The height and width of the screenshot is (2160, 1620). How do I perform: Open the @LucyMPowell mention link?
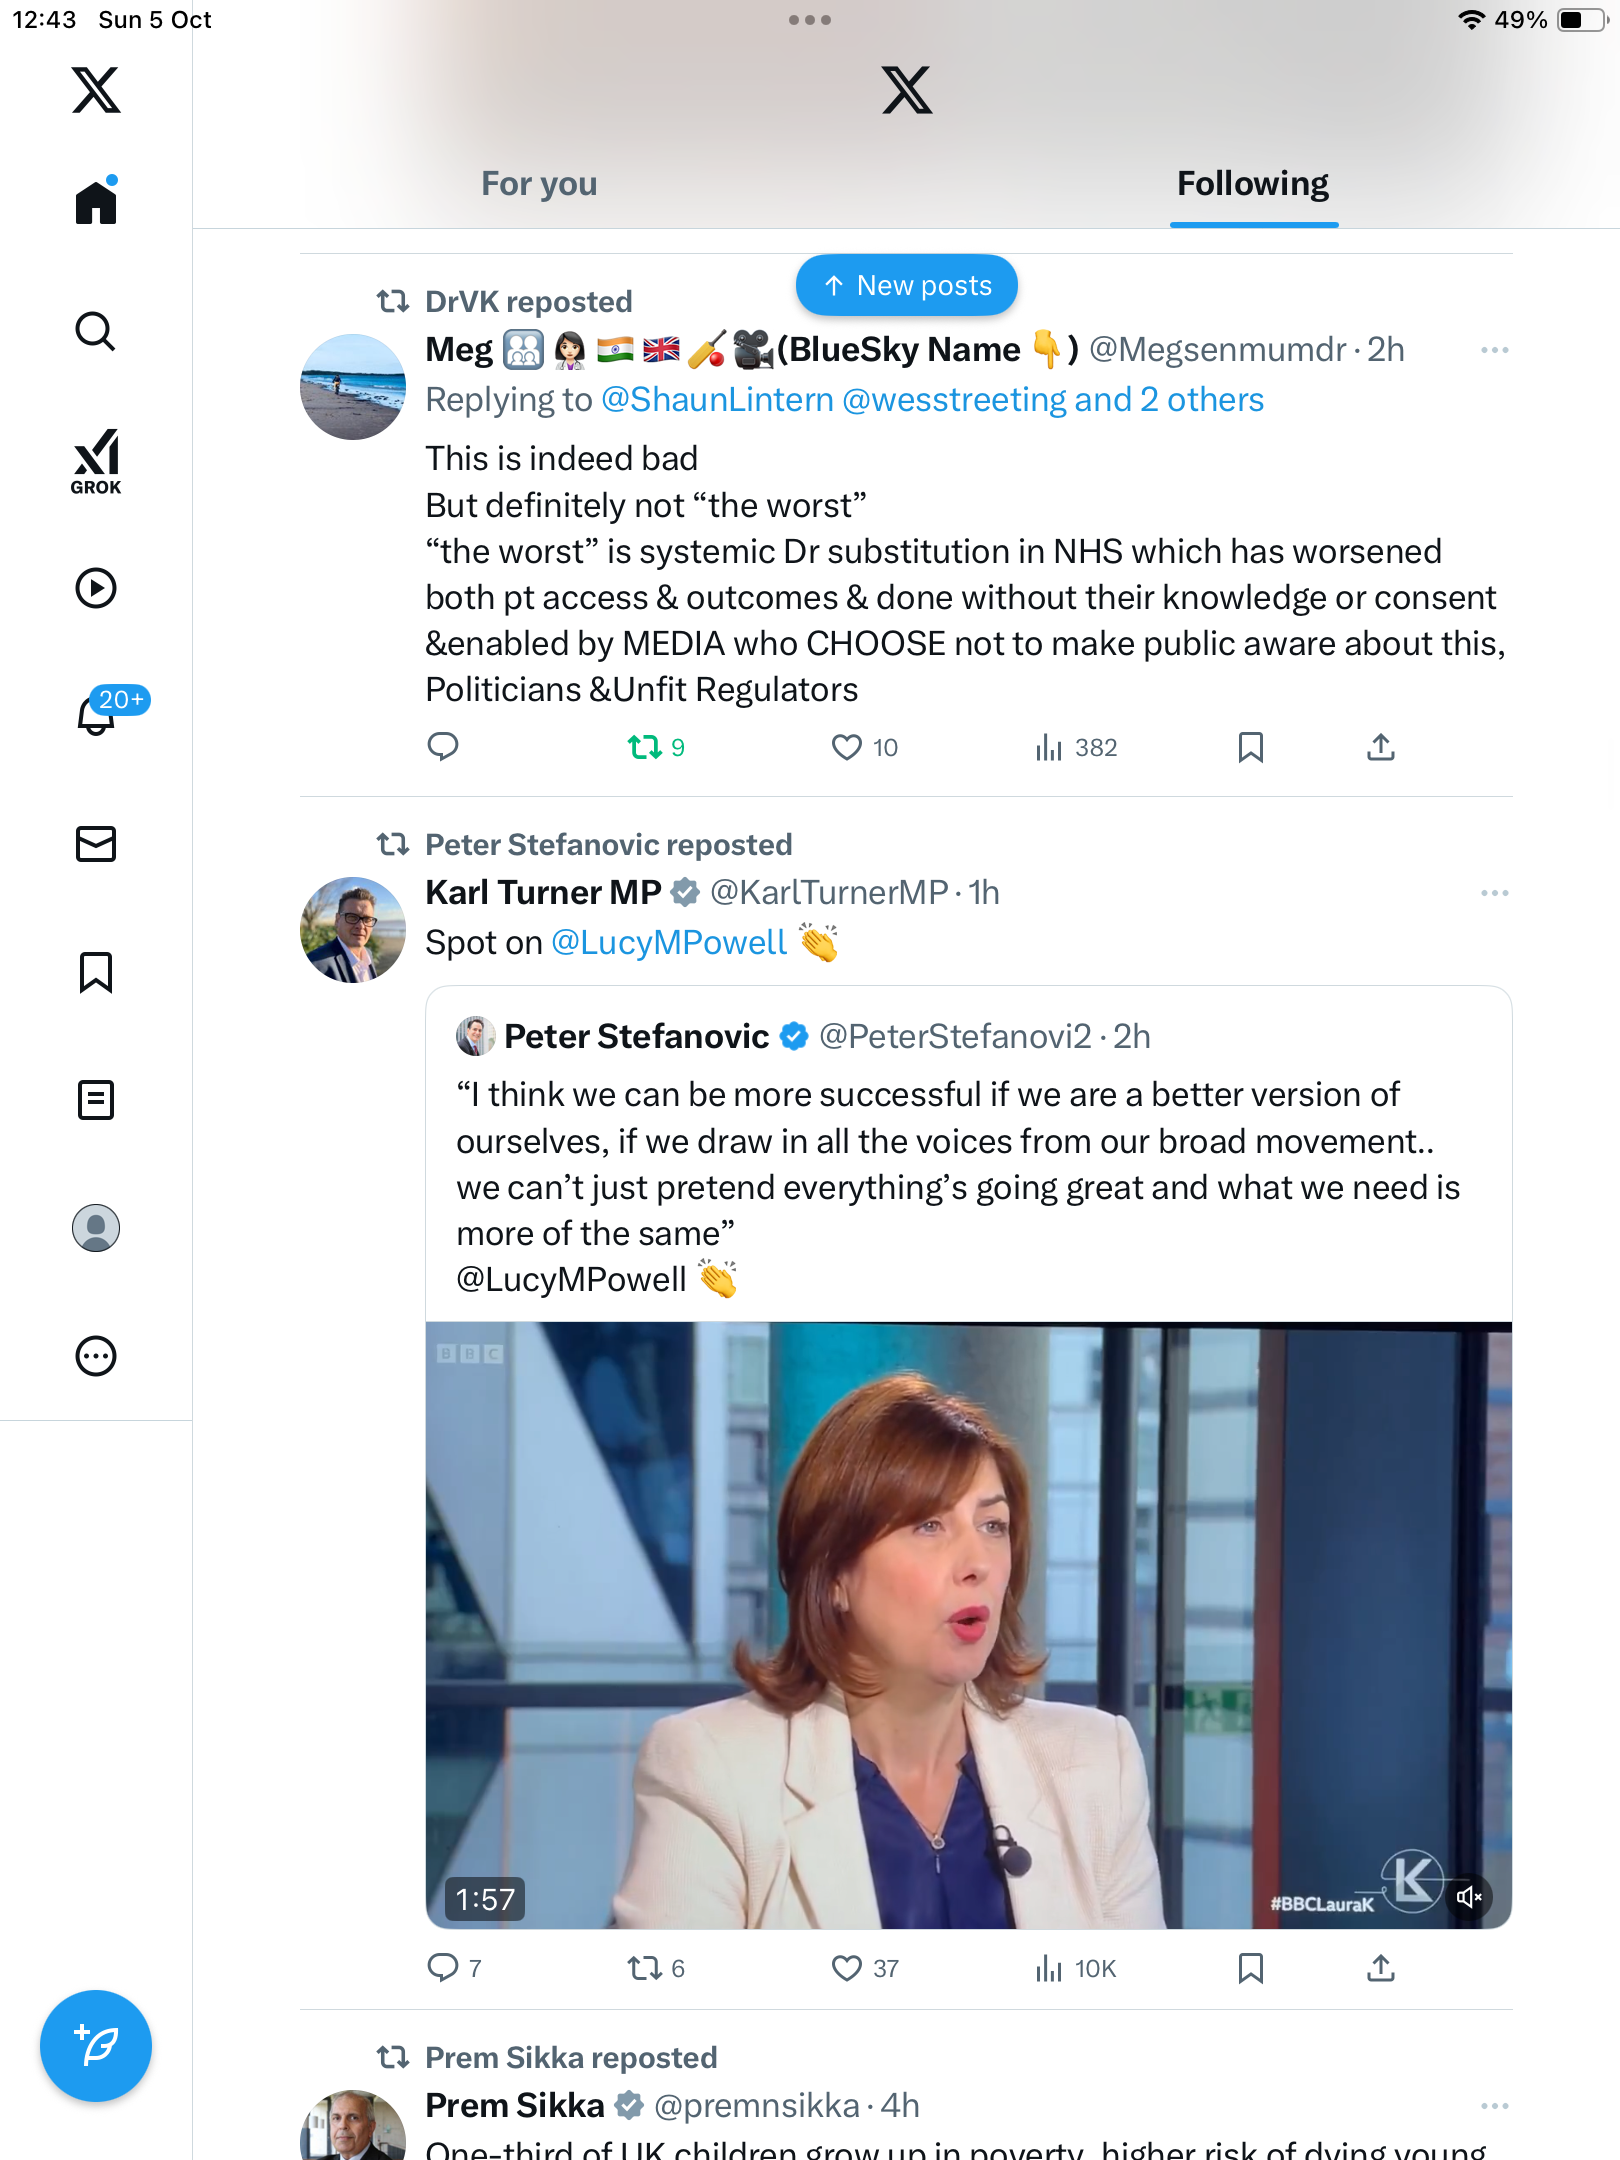click(x=669, y=943)
